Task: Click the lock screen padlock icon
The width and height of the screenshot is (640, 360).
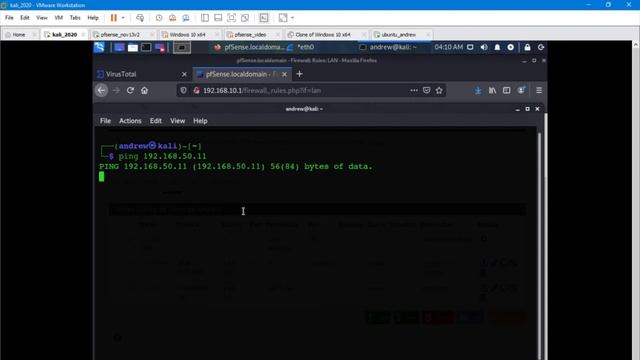Action: pyautogui.click(x=527, y=47)
